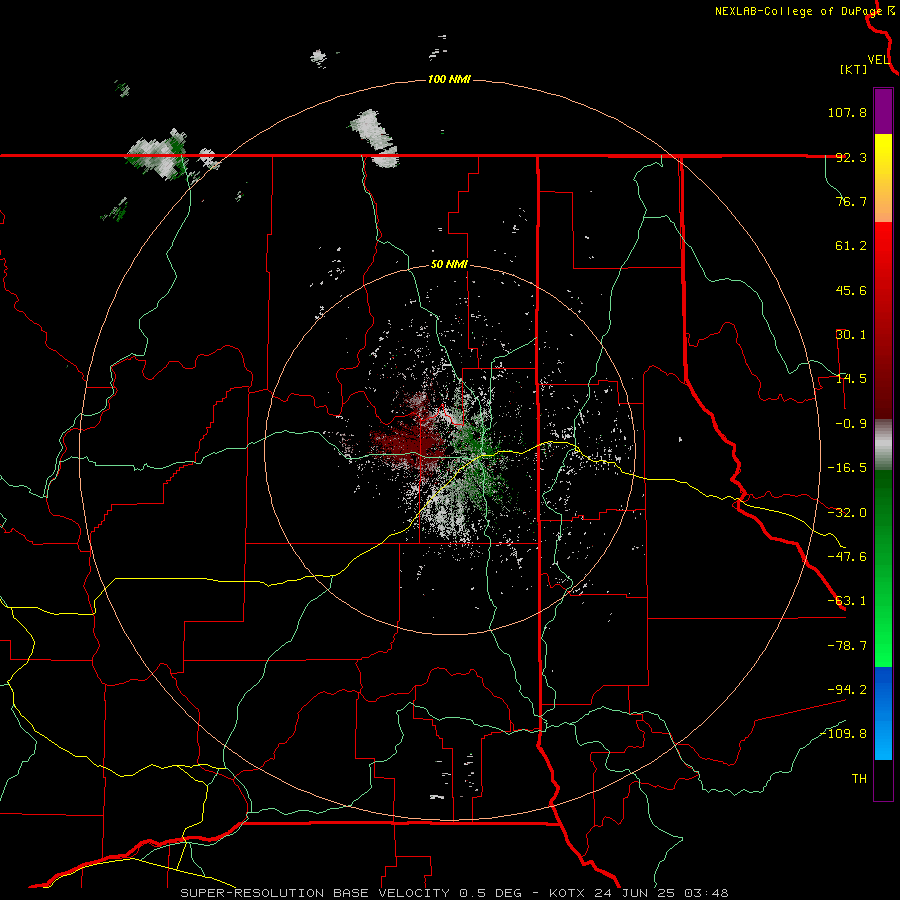Click the -63.1 scale value

coord(847,601)
